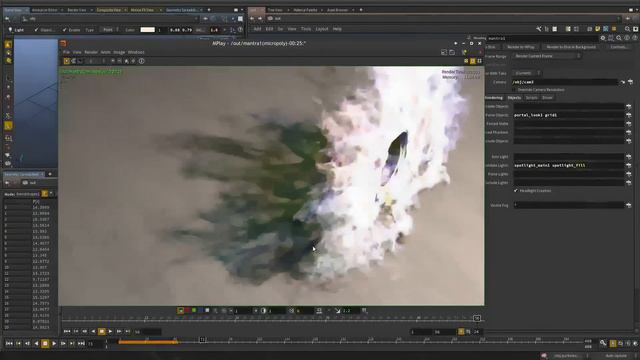640x360 pixels.
Task: Click the Houdini logo icon in MPlay window
Action: point(63,43)
